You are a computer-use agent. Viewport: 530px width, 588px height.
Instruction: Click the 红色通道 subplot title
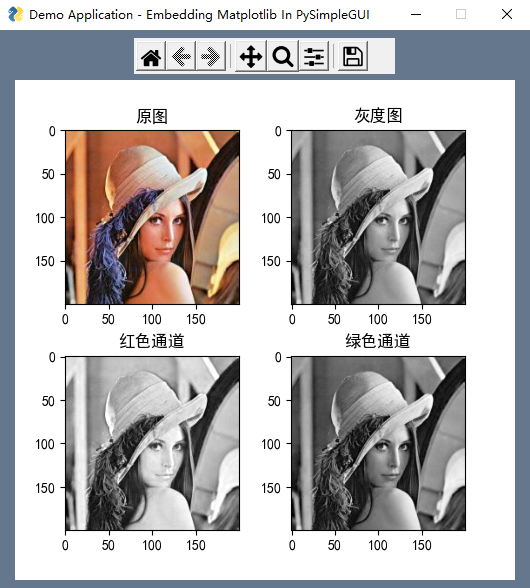(x=152, y=341)
